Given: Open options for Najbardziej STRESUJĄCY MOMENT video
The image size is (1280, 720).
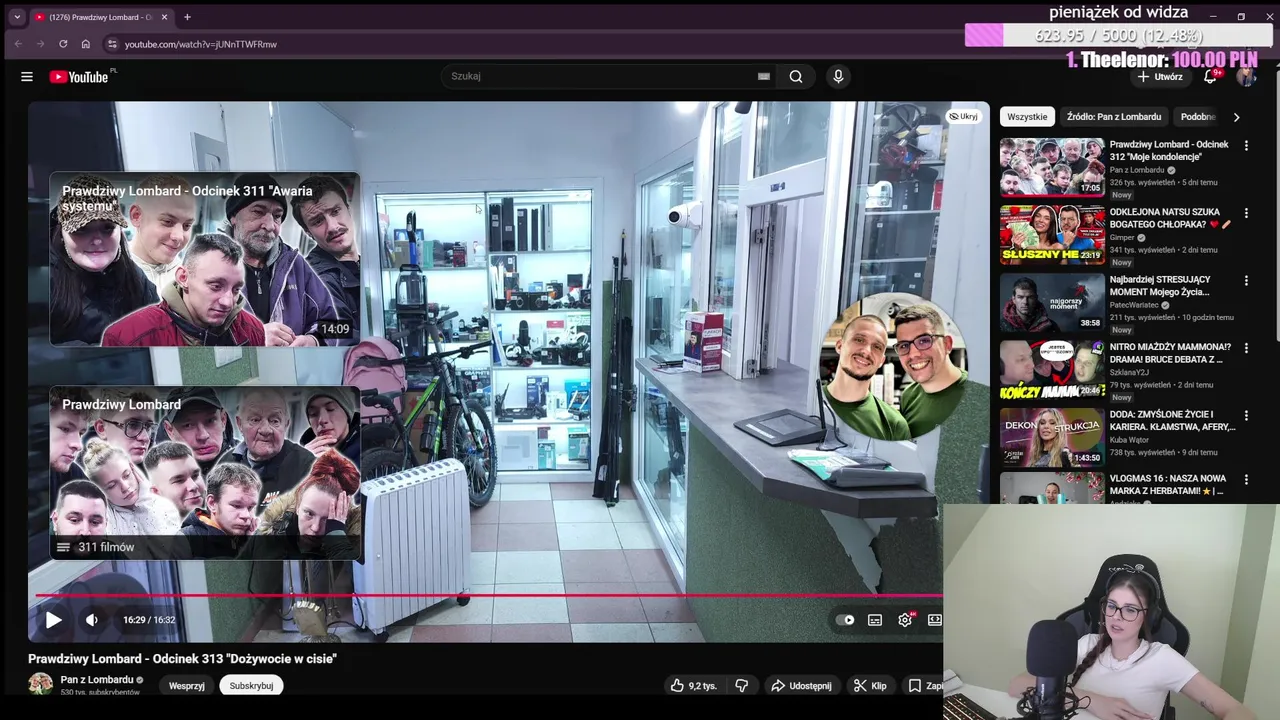Looking at the screenshot, I should click(1246, 281).
